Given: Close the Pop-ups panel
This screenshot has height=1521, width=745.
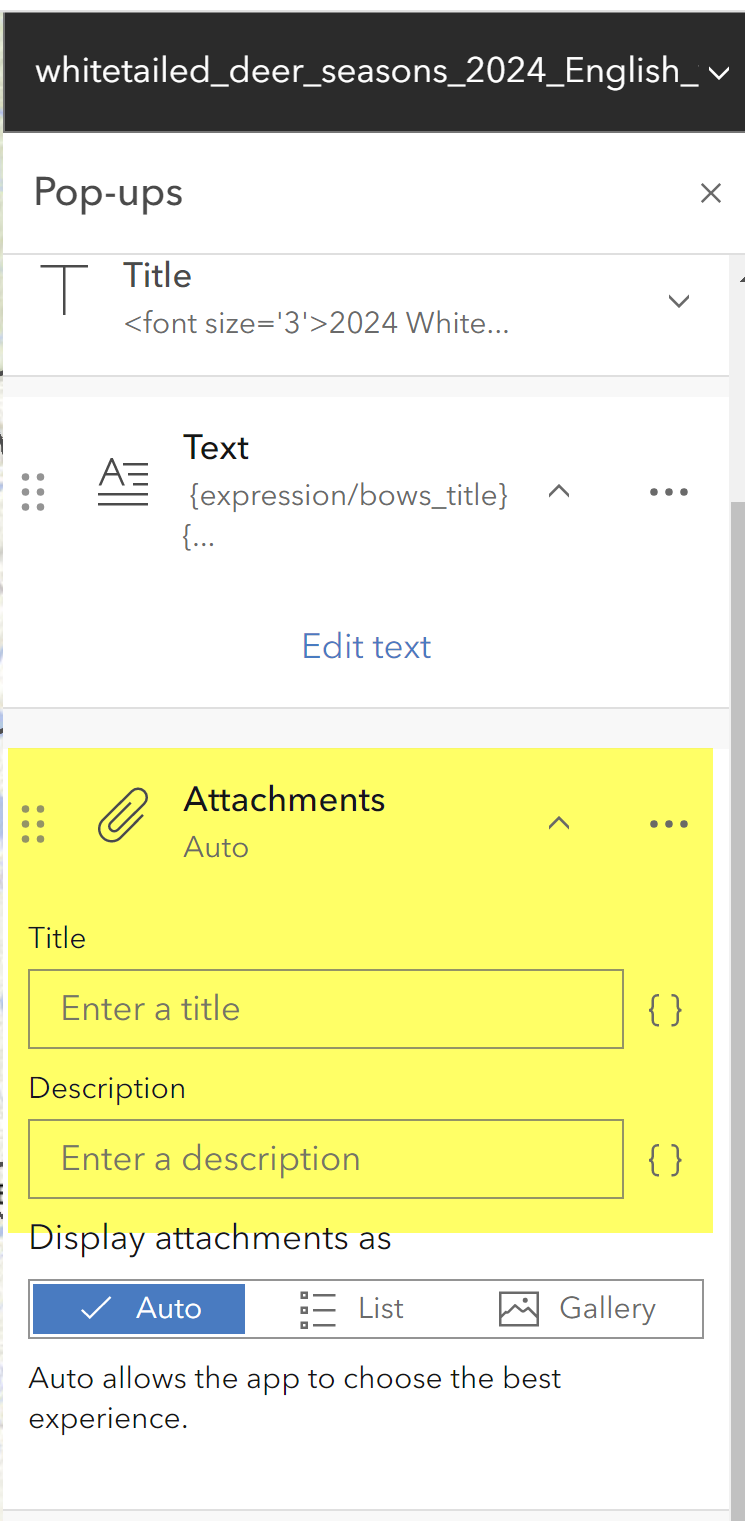Looking at the screenshot, I should pyautogui.click(x=710, y=193).
